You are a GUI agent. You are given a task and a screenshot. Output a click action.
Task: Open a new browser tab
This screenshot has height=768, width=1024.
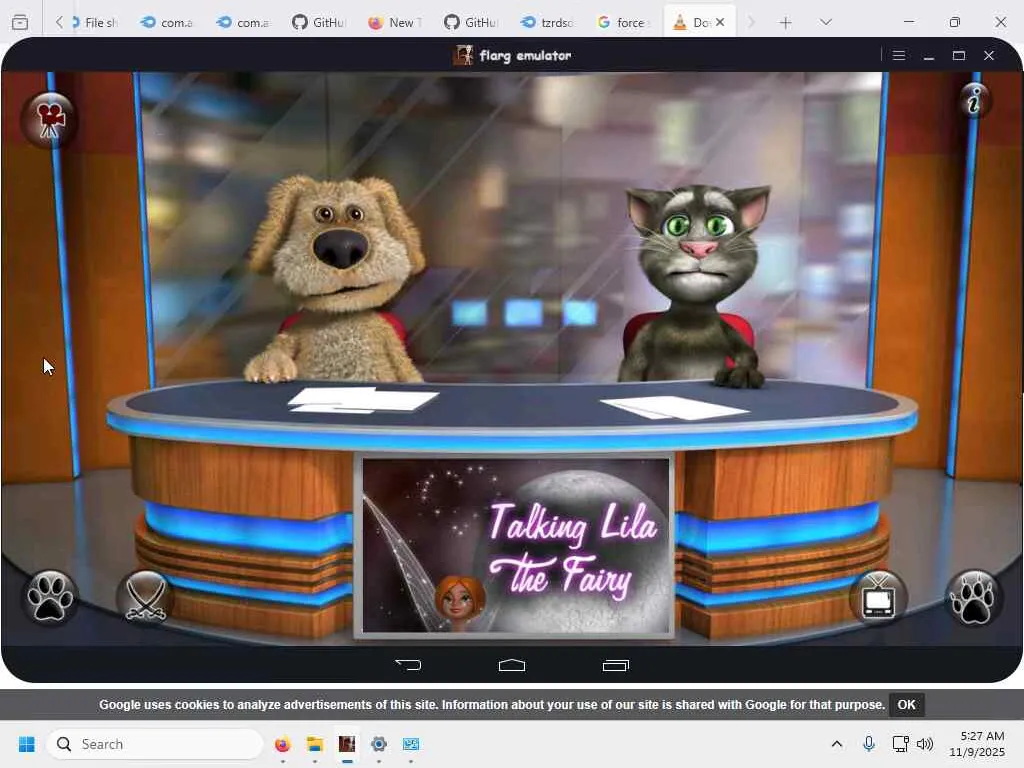click(x=786, y=23)
